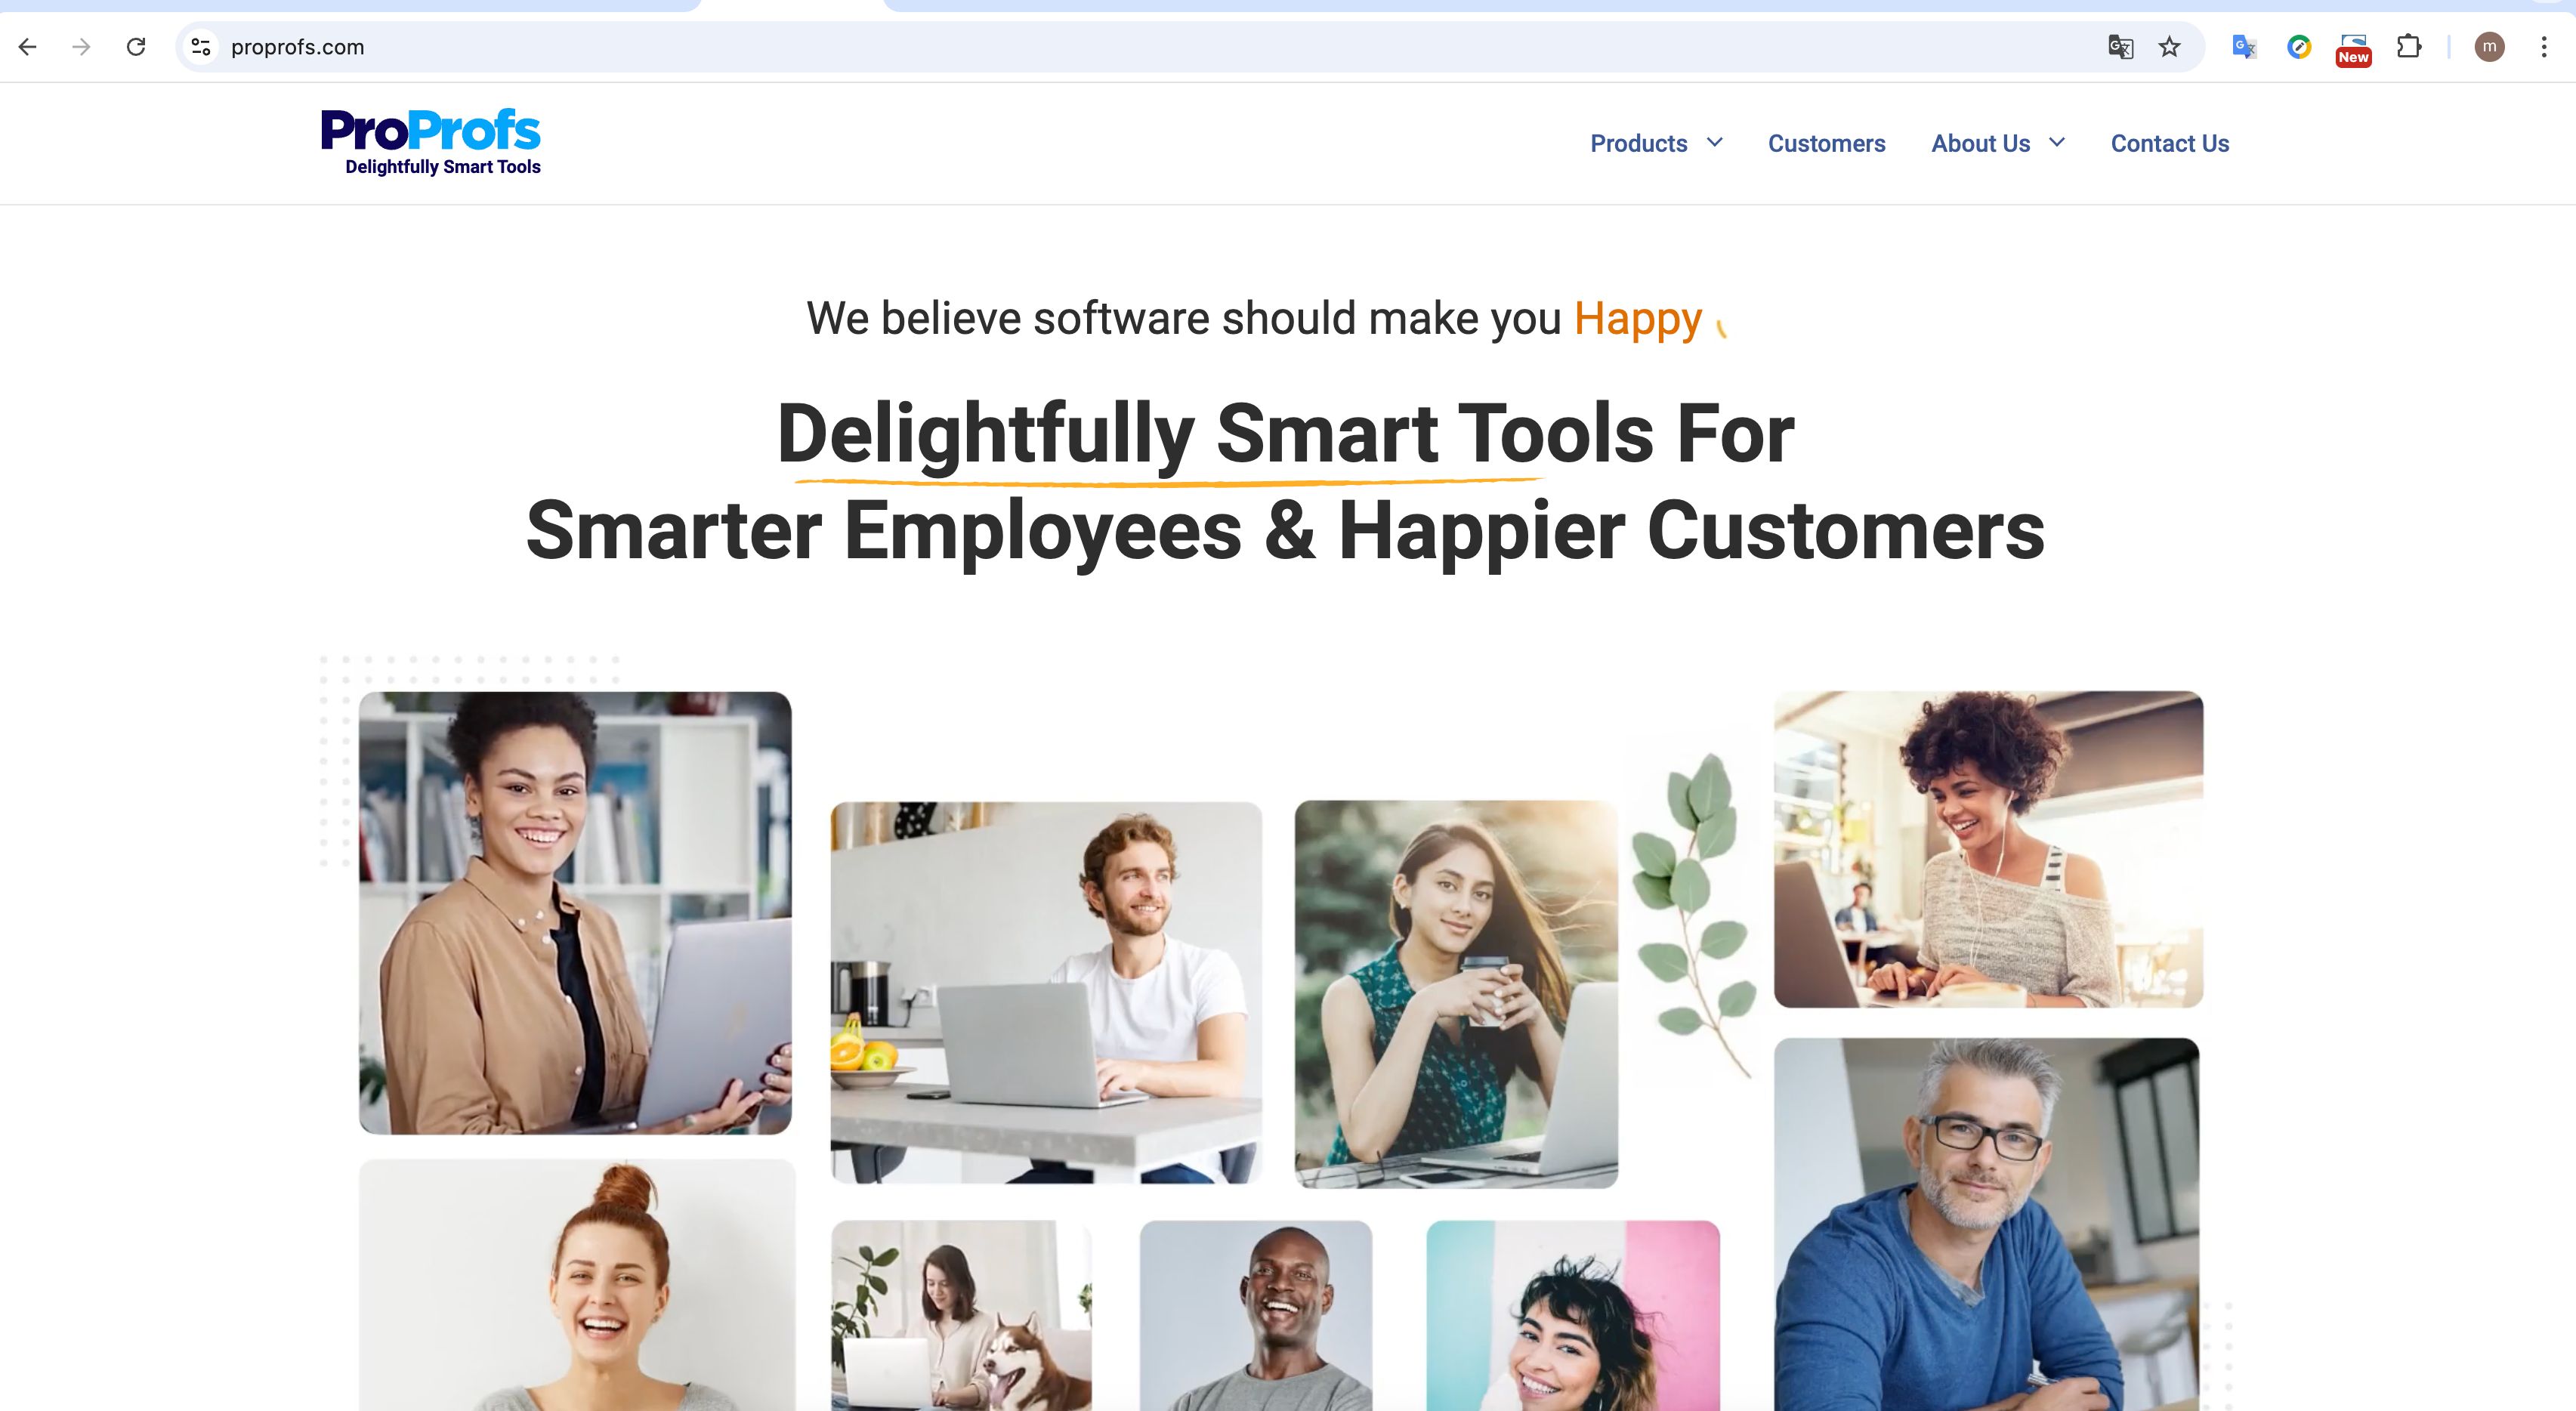Reload the page with refresh icon
Viewport: 2576px width, 1411px height.
pos(136,47)
